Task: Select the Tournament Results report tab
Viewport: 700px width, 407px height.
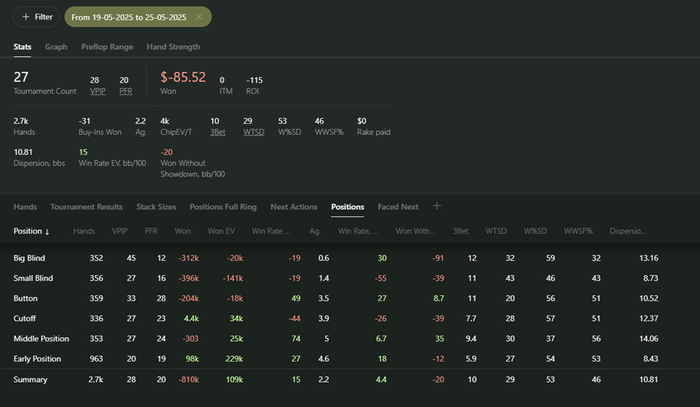Action: click(86, 207)
